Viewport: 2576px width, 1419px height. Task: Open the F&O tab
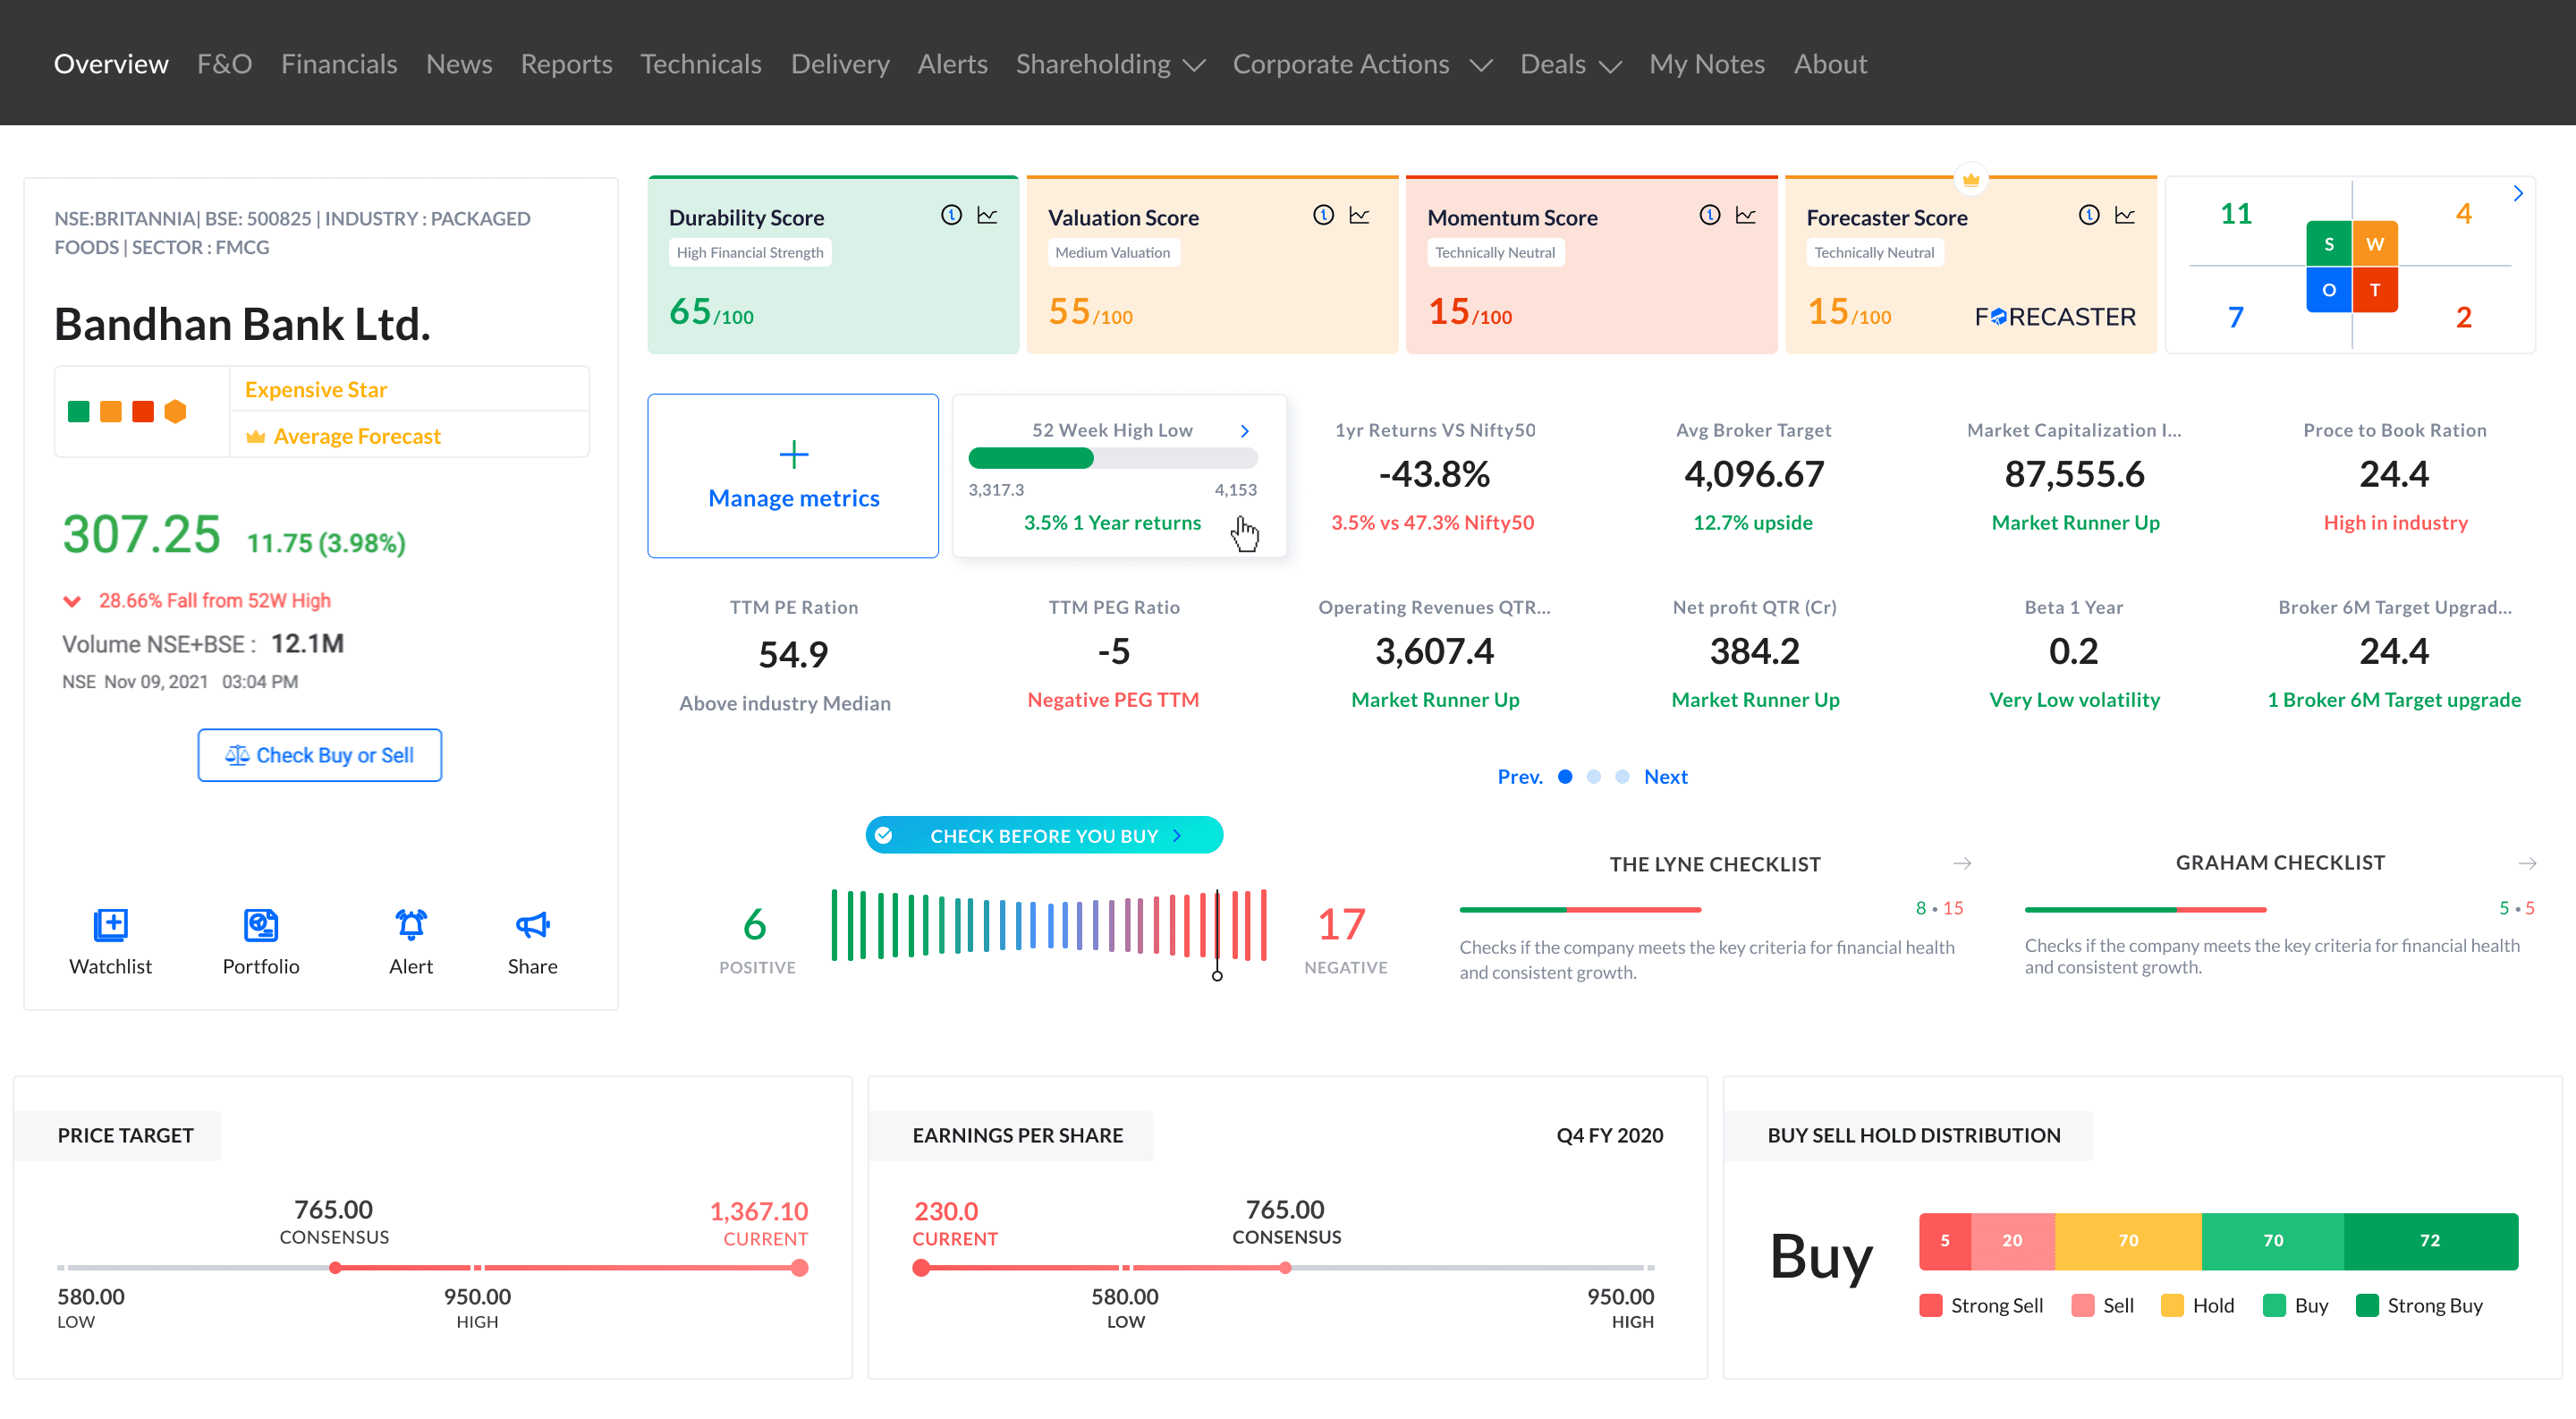coord(224,64)
